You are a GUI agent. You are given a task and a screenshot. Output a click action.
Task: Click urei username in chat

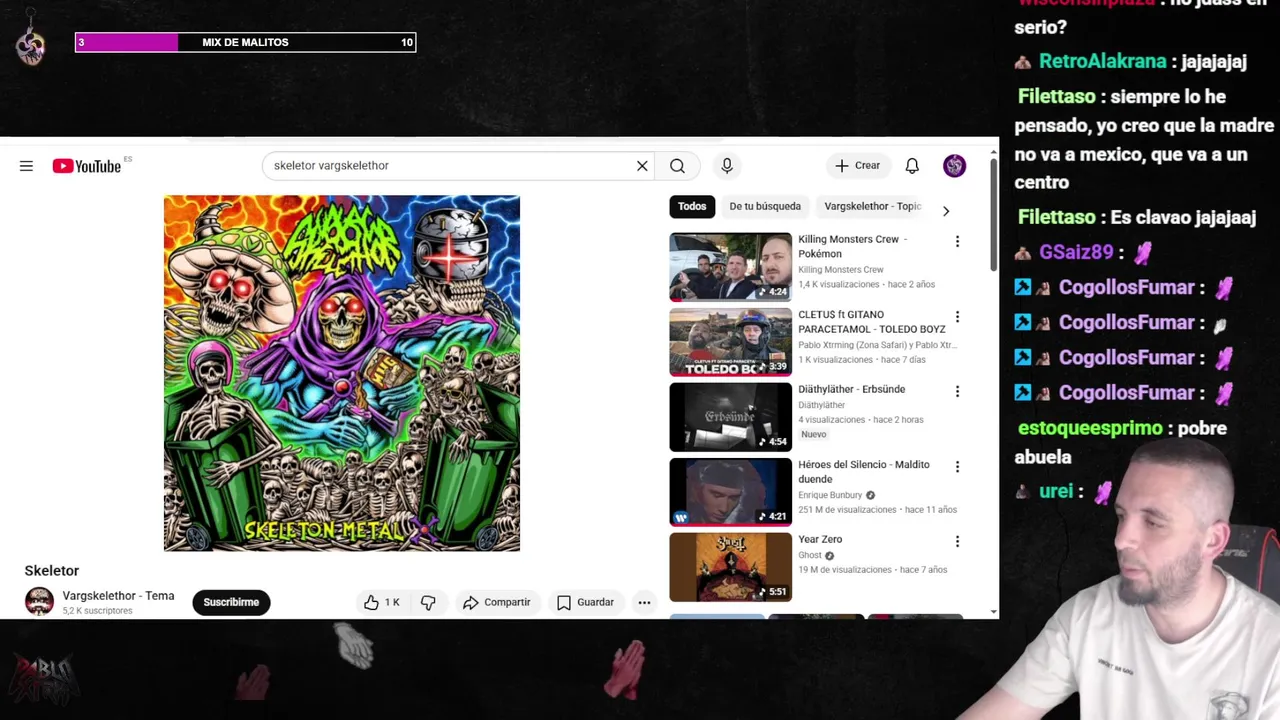click(1056, 491)
